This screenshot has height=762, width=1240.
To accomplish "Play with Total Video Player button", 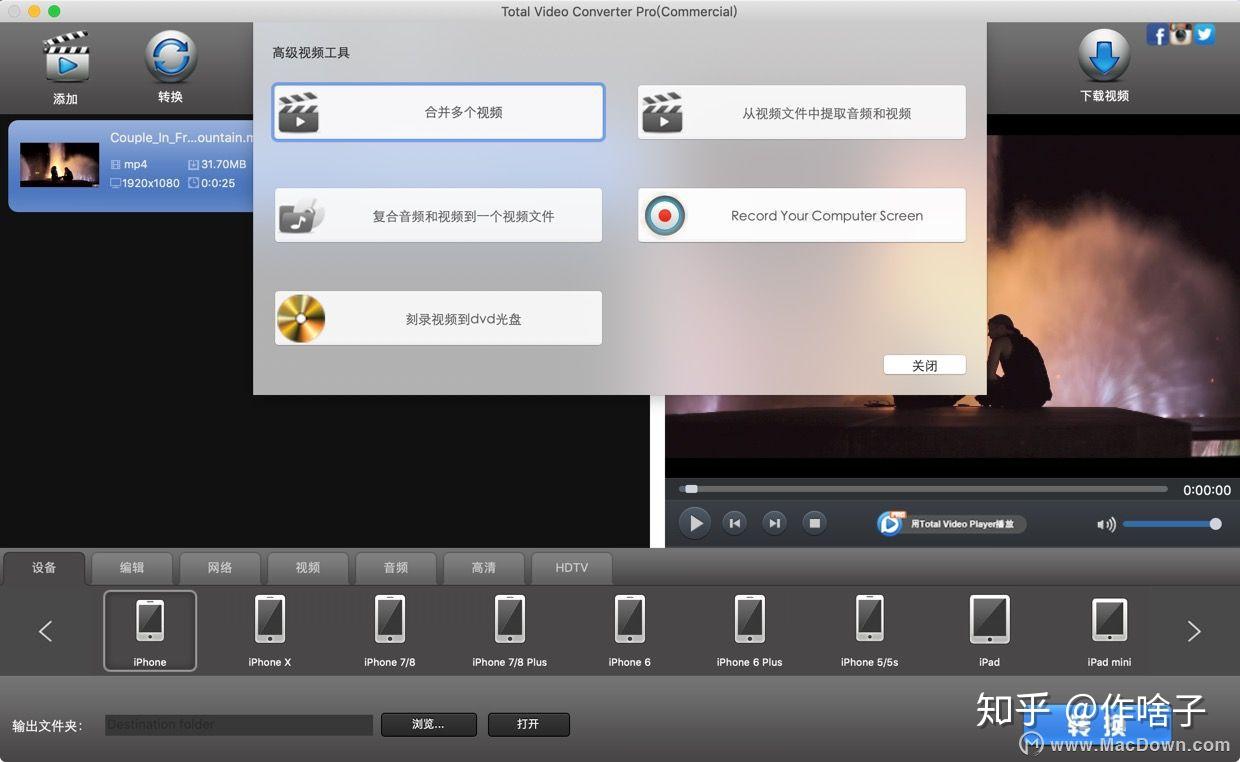I will 952,523.
